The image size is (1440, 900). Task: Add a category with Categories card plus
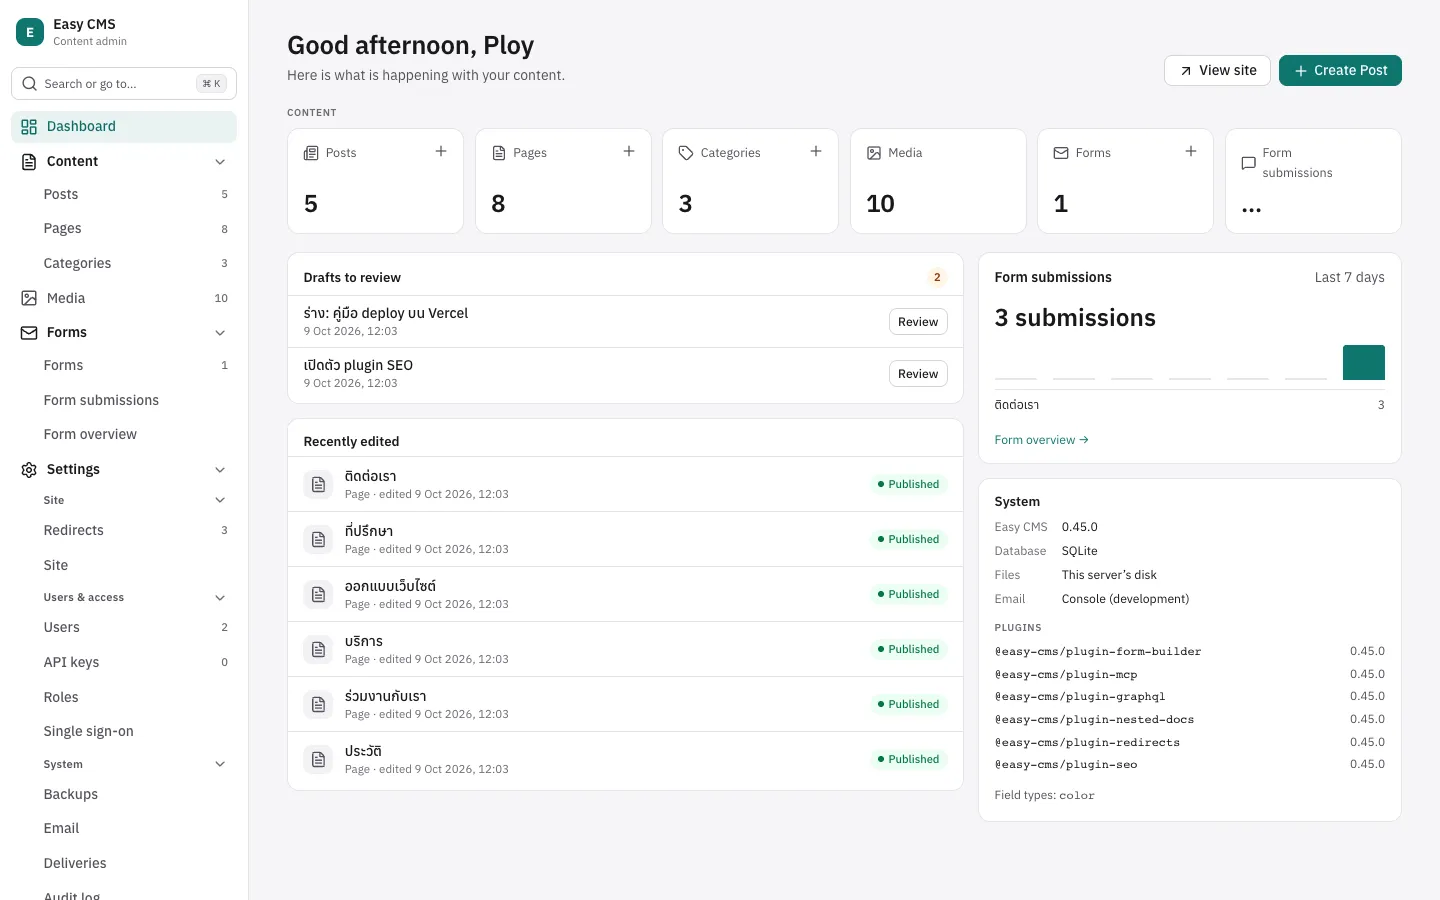point(816,151)
